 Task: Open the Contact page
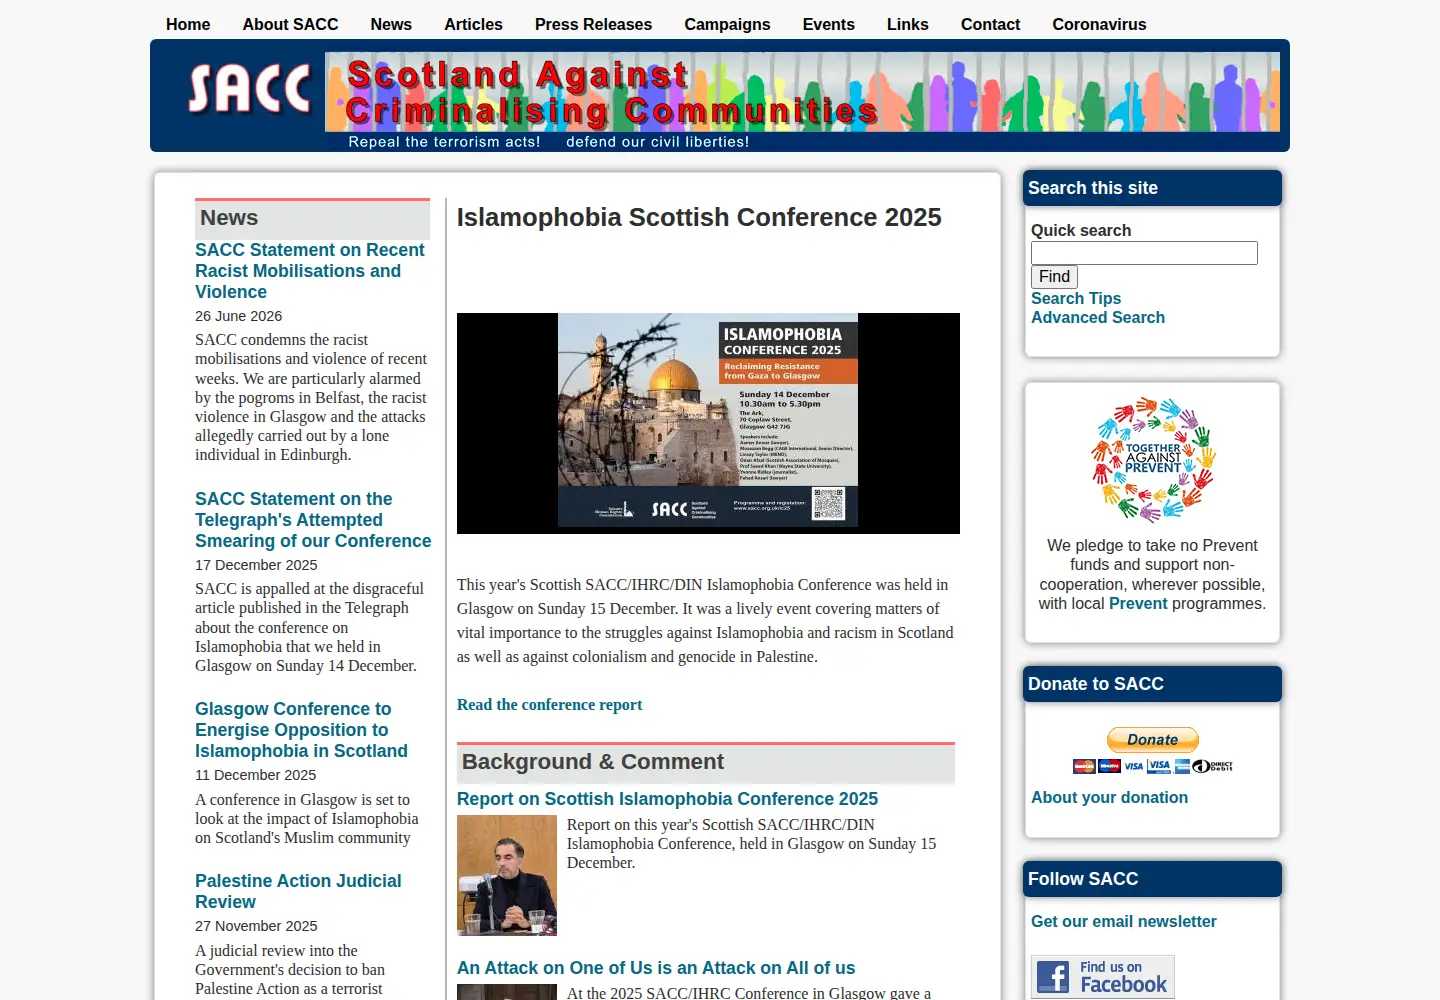[990, 24]
